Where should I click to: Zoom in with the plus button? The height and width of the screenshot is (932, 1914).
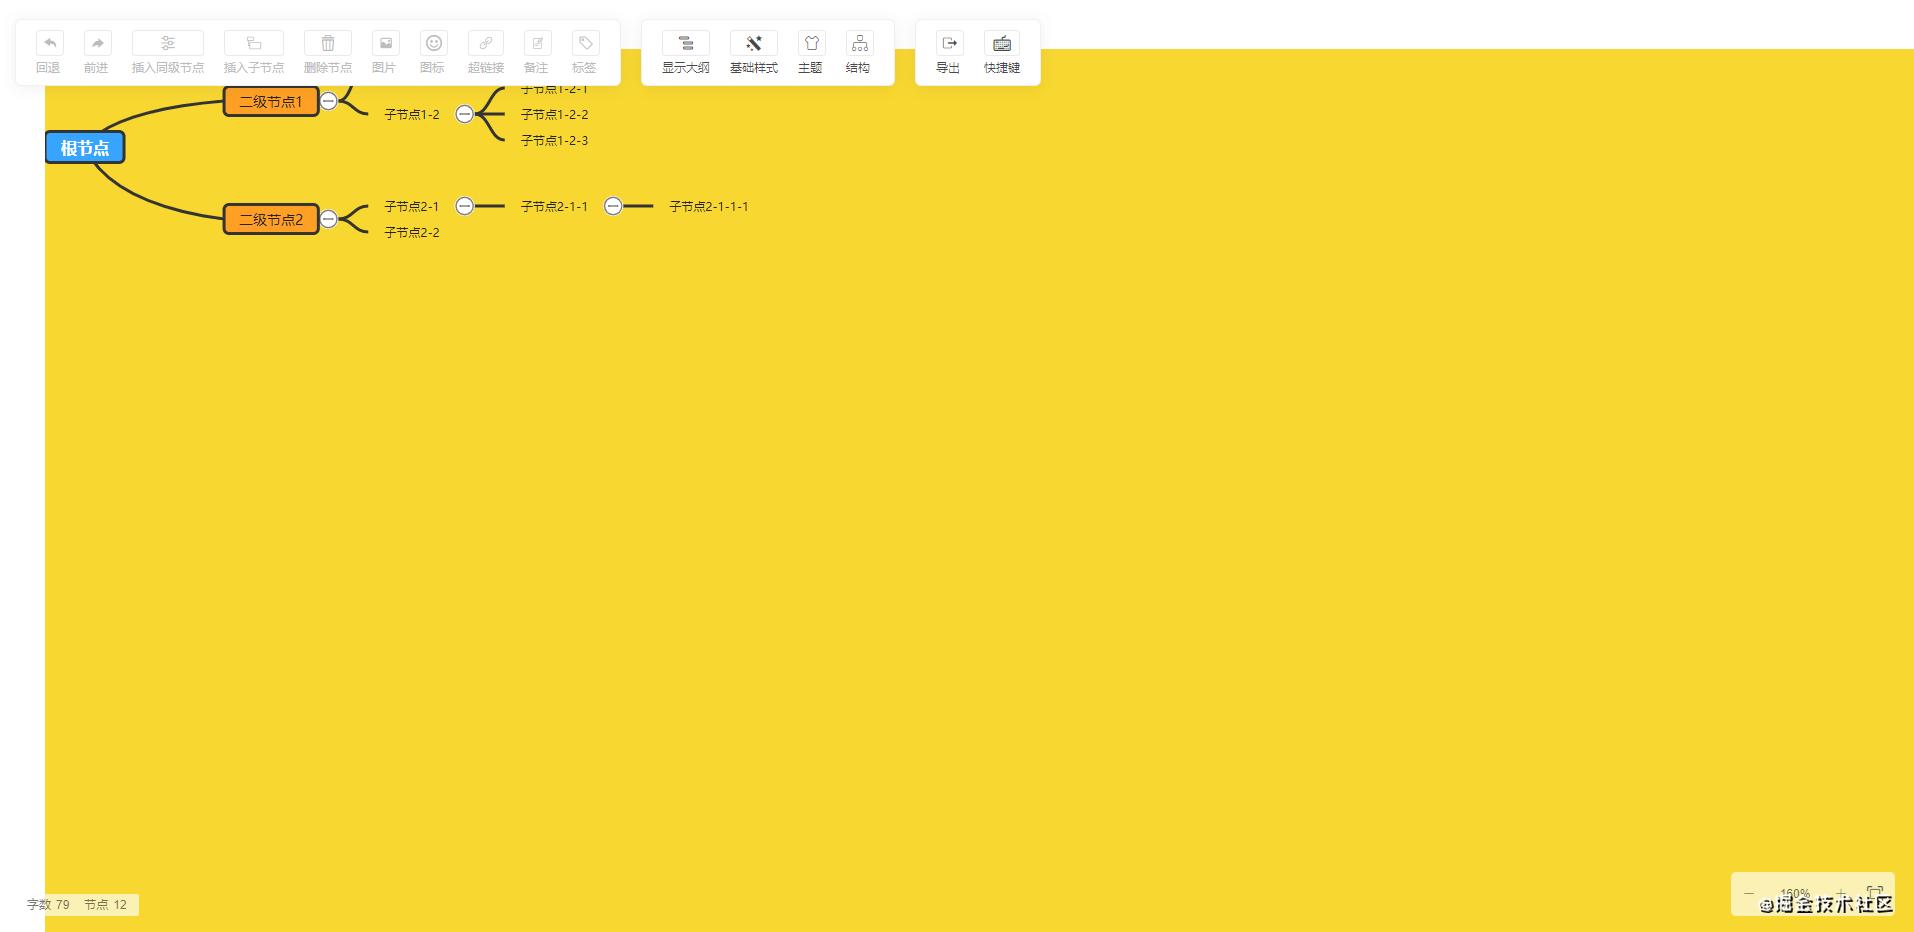pos(1841,893)
